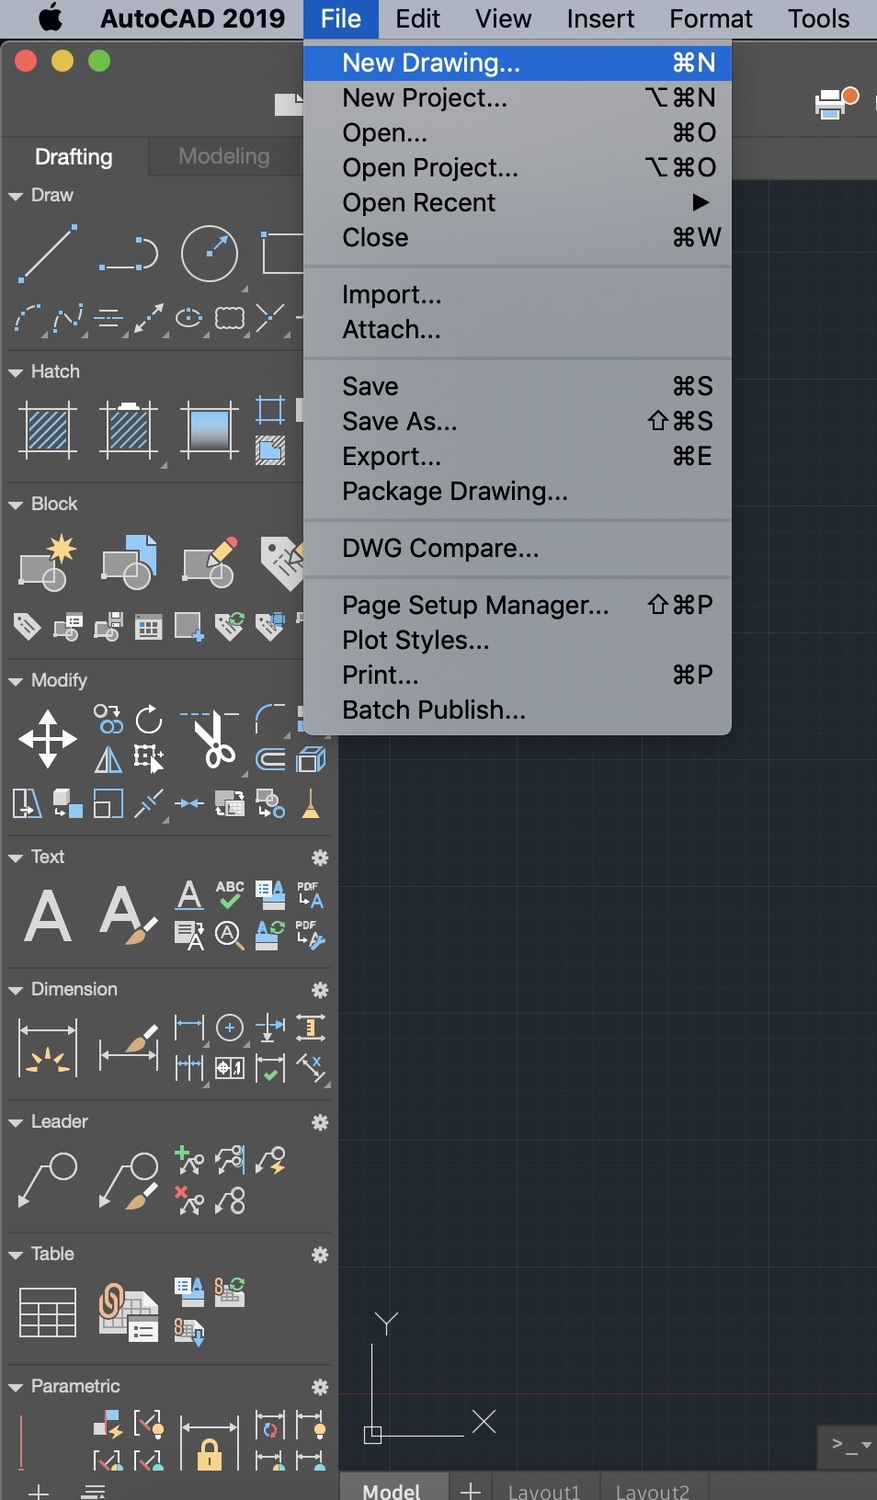Click the Check Spelling ABC icon
Viewport: 877px width, 1500px height.
tap(230, 894)
